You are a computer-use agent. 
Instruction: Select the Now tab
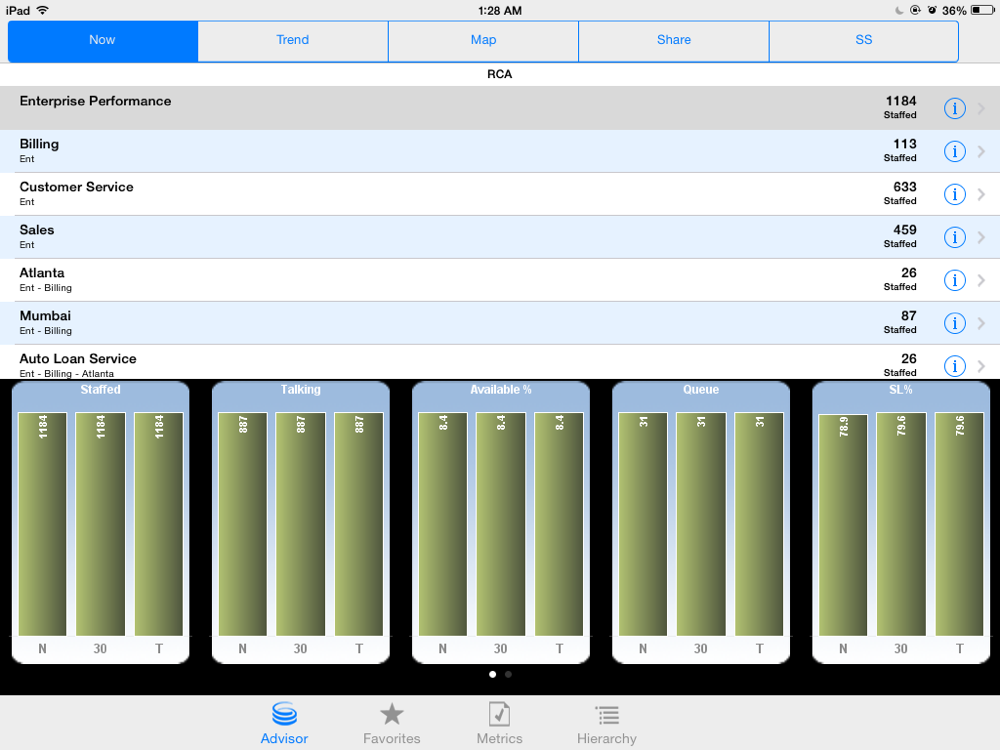(x=103, y=41)
